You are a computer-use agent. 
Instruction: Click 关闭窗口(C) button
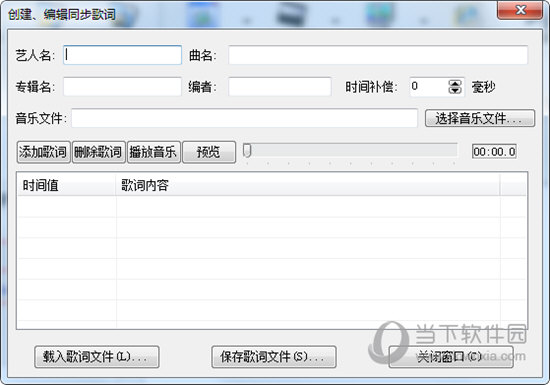[x=451, y=357]
